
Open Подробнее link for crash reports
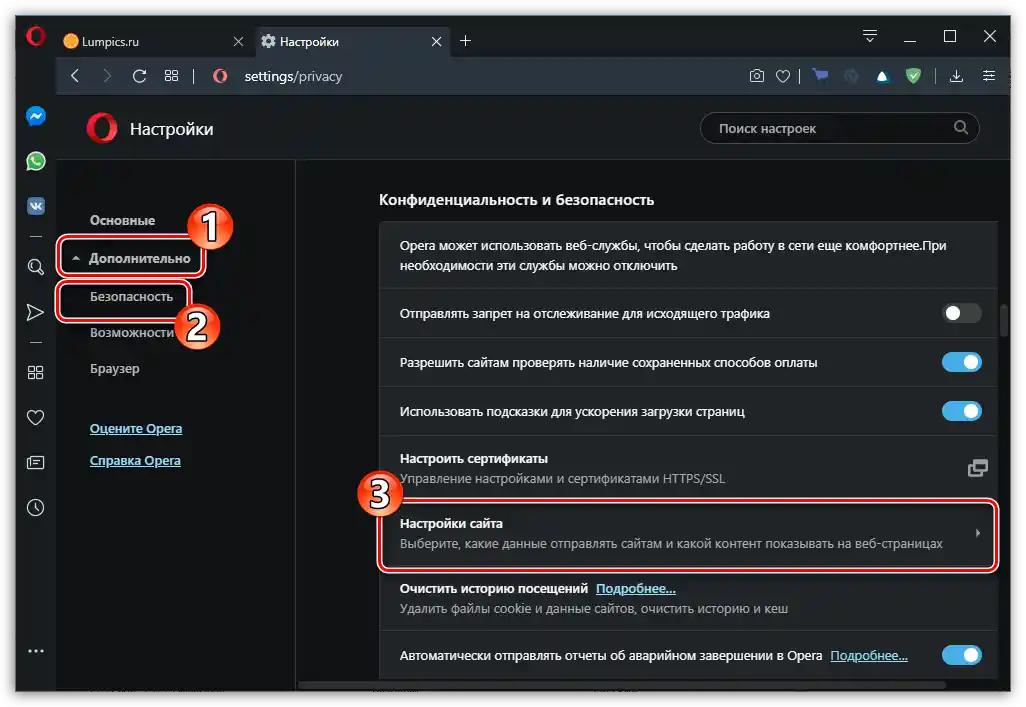869,655
